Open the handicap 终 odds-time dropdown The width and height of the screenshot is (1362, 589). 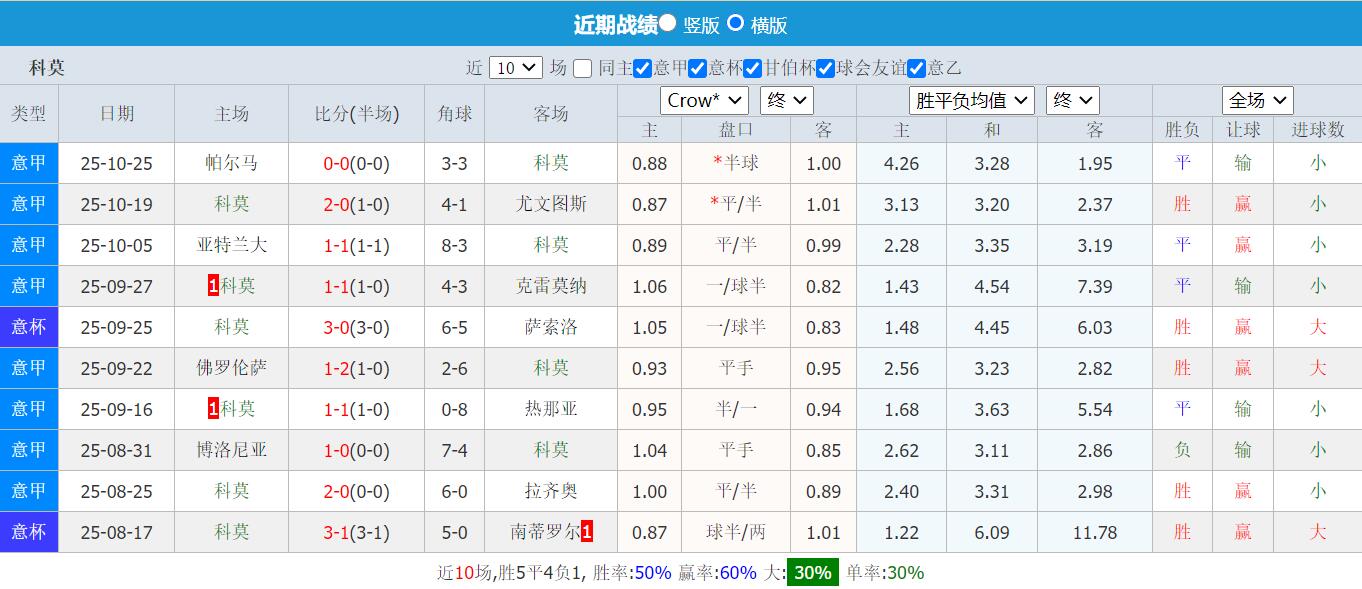coord(788,100)
